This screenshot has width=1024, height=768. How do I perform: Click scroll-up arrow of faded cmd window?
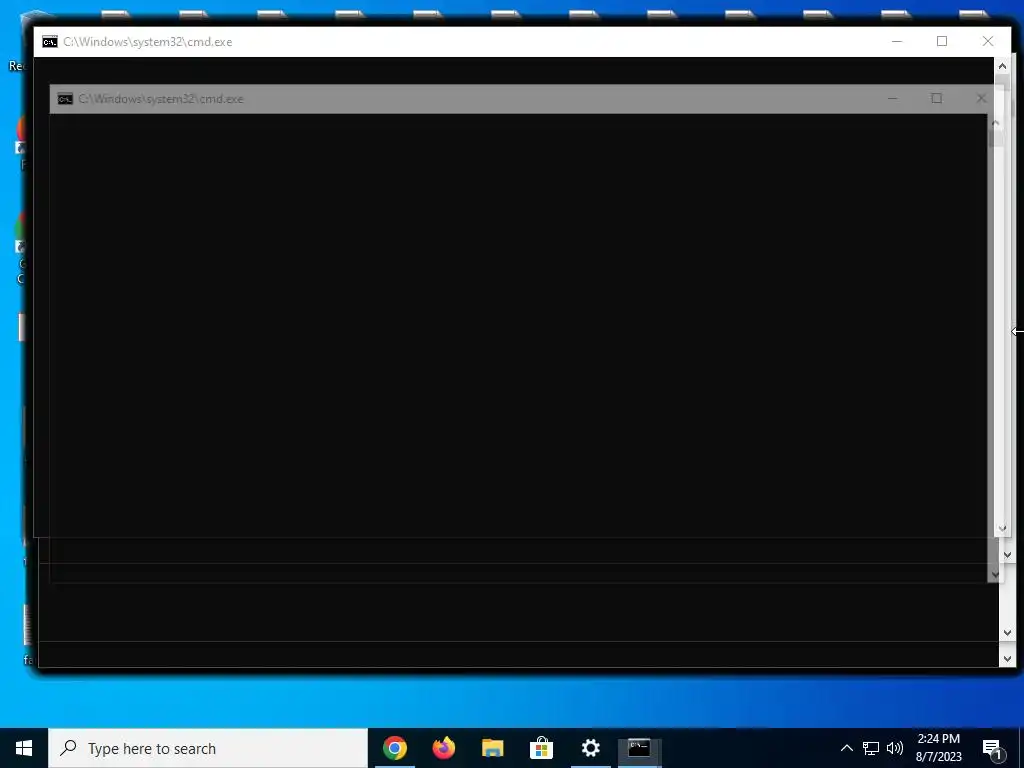[995, 123]
